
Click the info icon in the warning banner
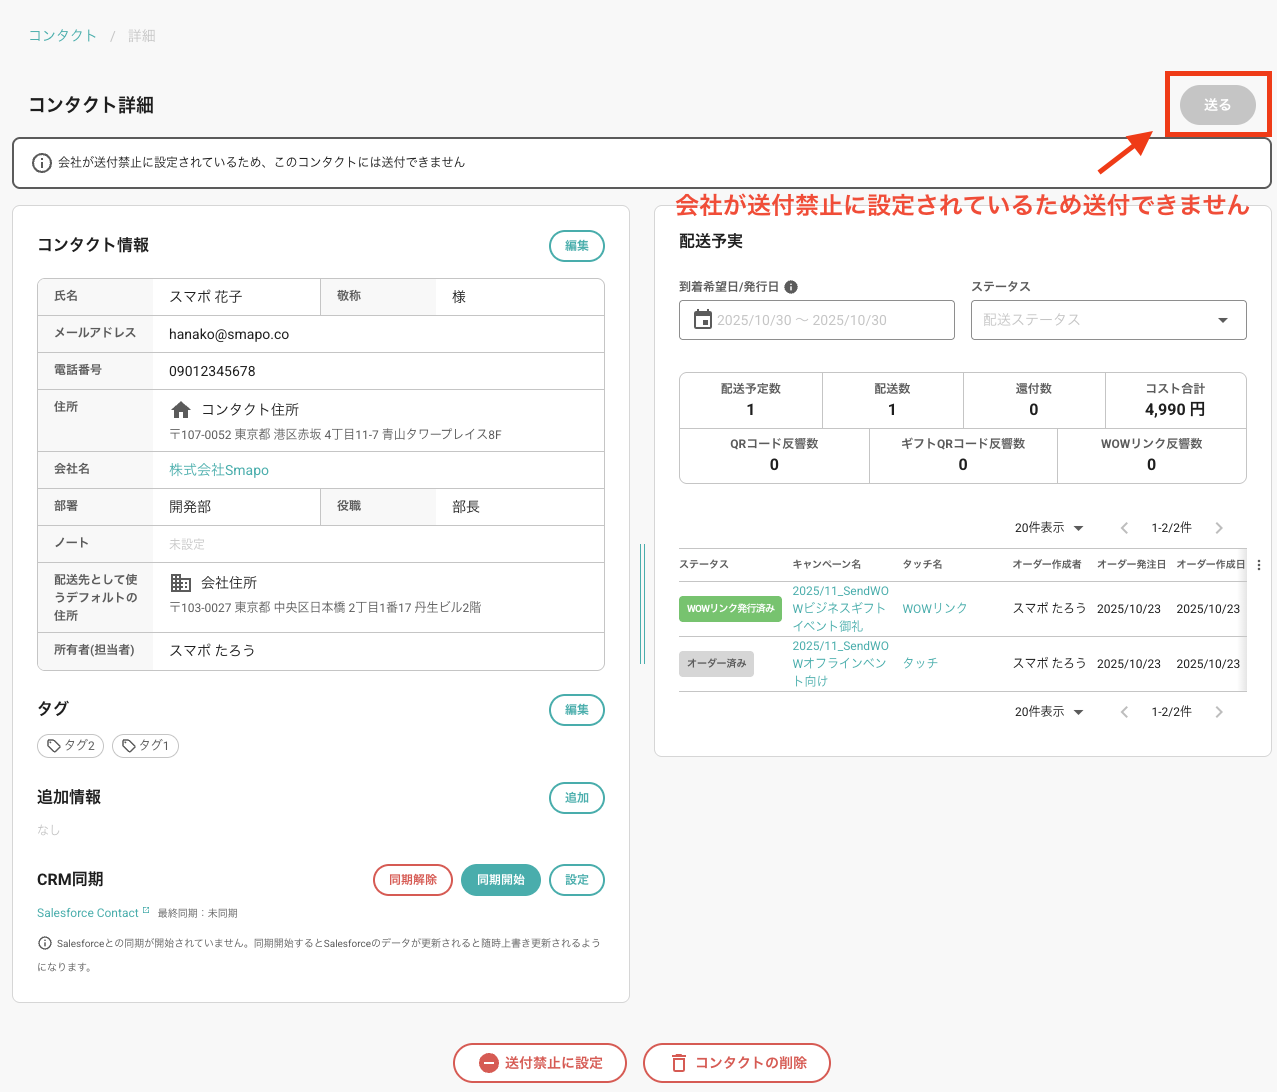tap(42, 162)
